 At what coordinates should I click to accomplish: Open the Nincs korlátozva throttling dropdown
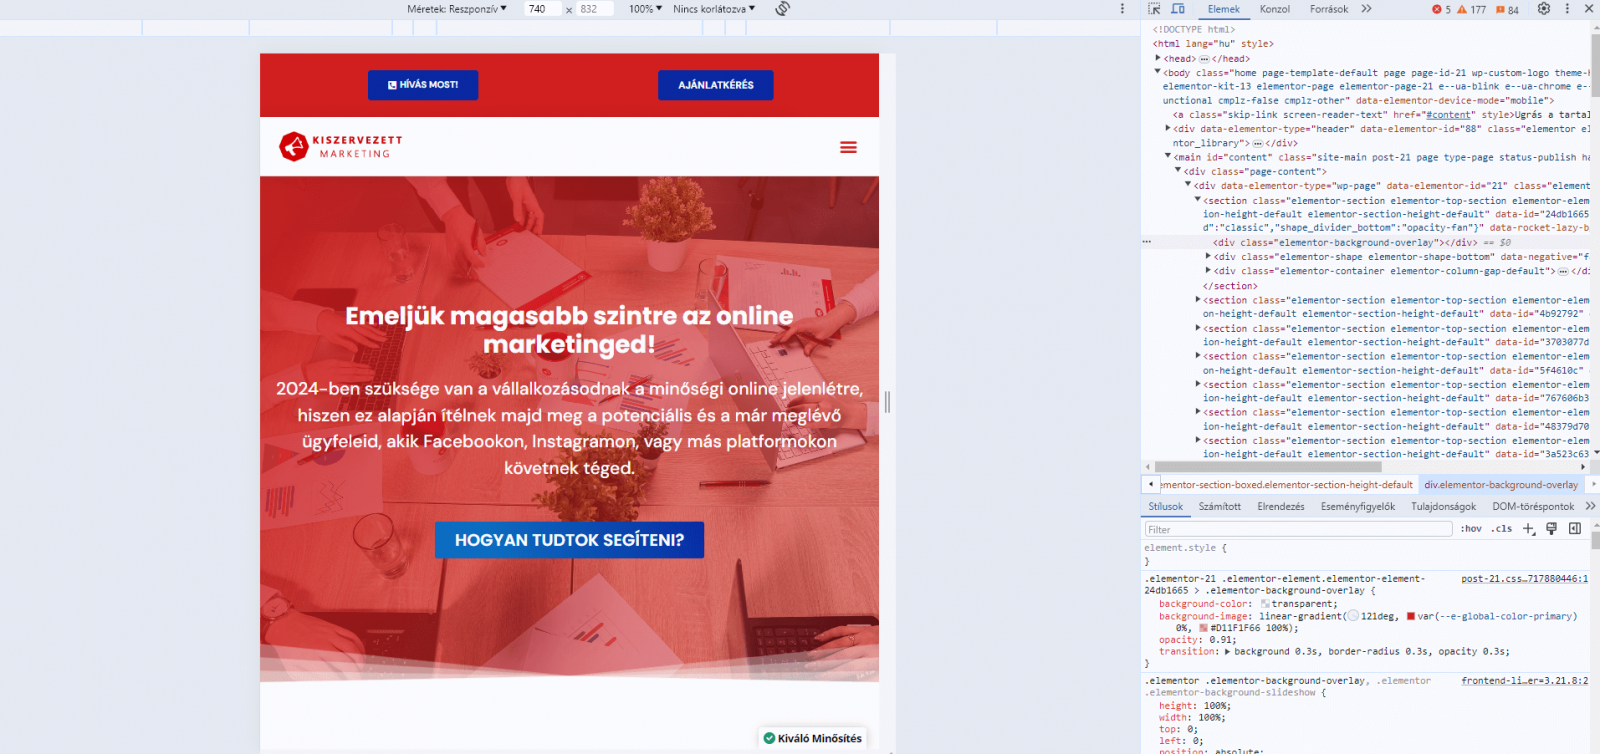[714, 9]
